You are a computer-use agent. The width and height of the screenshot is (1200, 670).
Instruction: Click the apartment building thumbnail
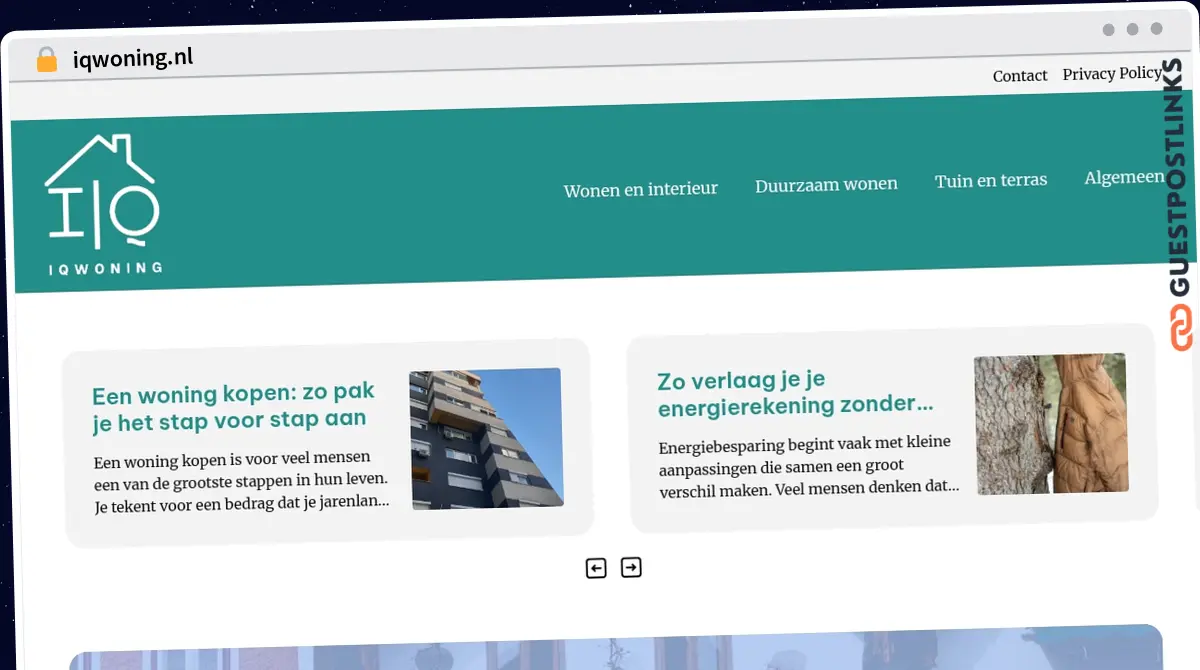click(486, 439)
